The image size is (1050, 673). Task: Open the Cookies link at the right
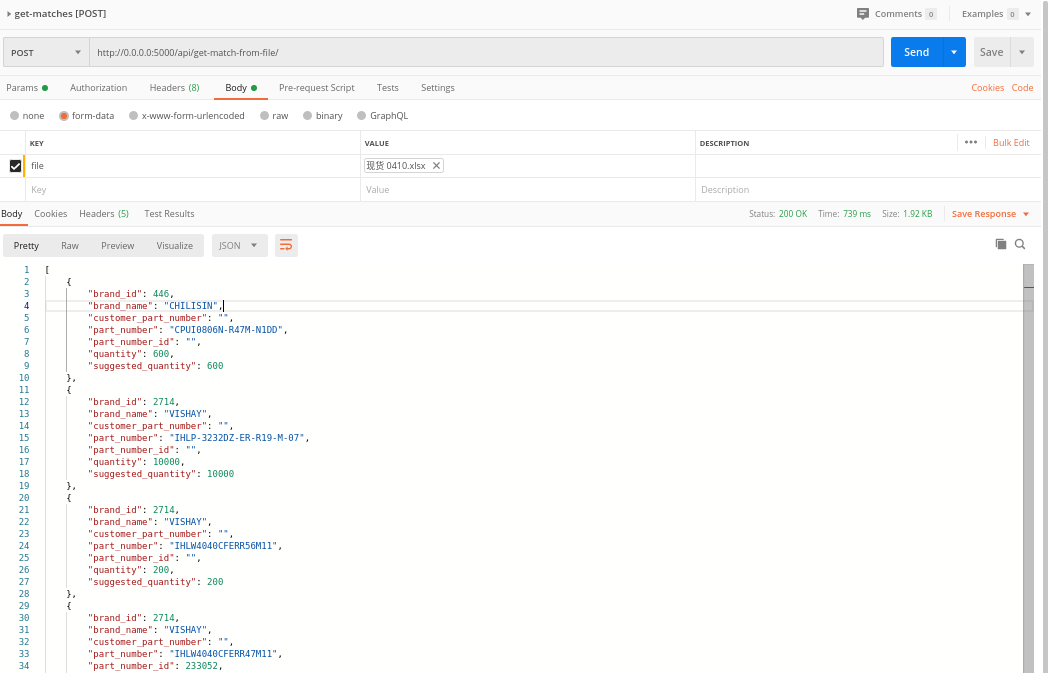pyautogui.click(x=987, y=88)
